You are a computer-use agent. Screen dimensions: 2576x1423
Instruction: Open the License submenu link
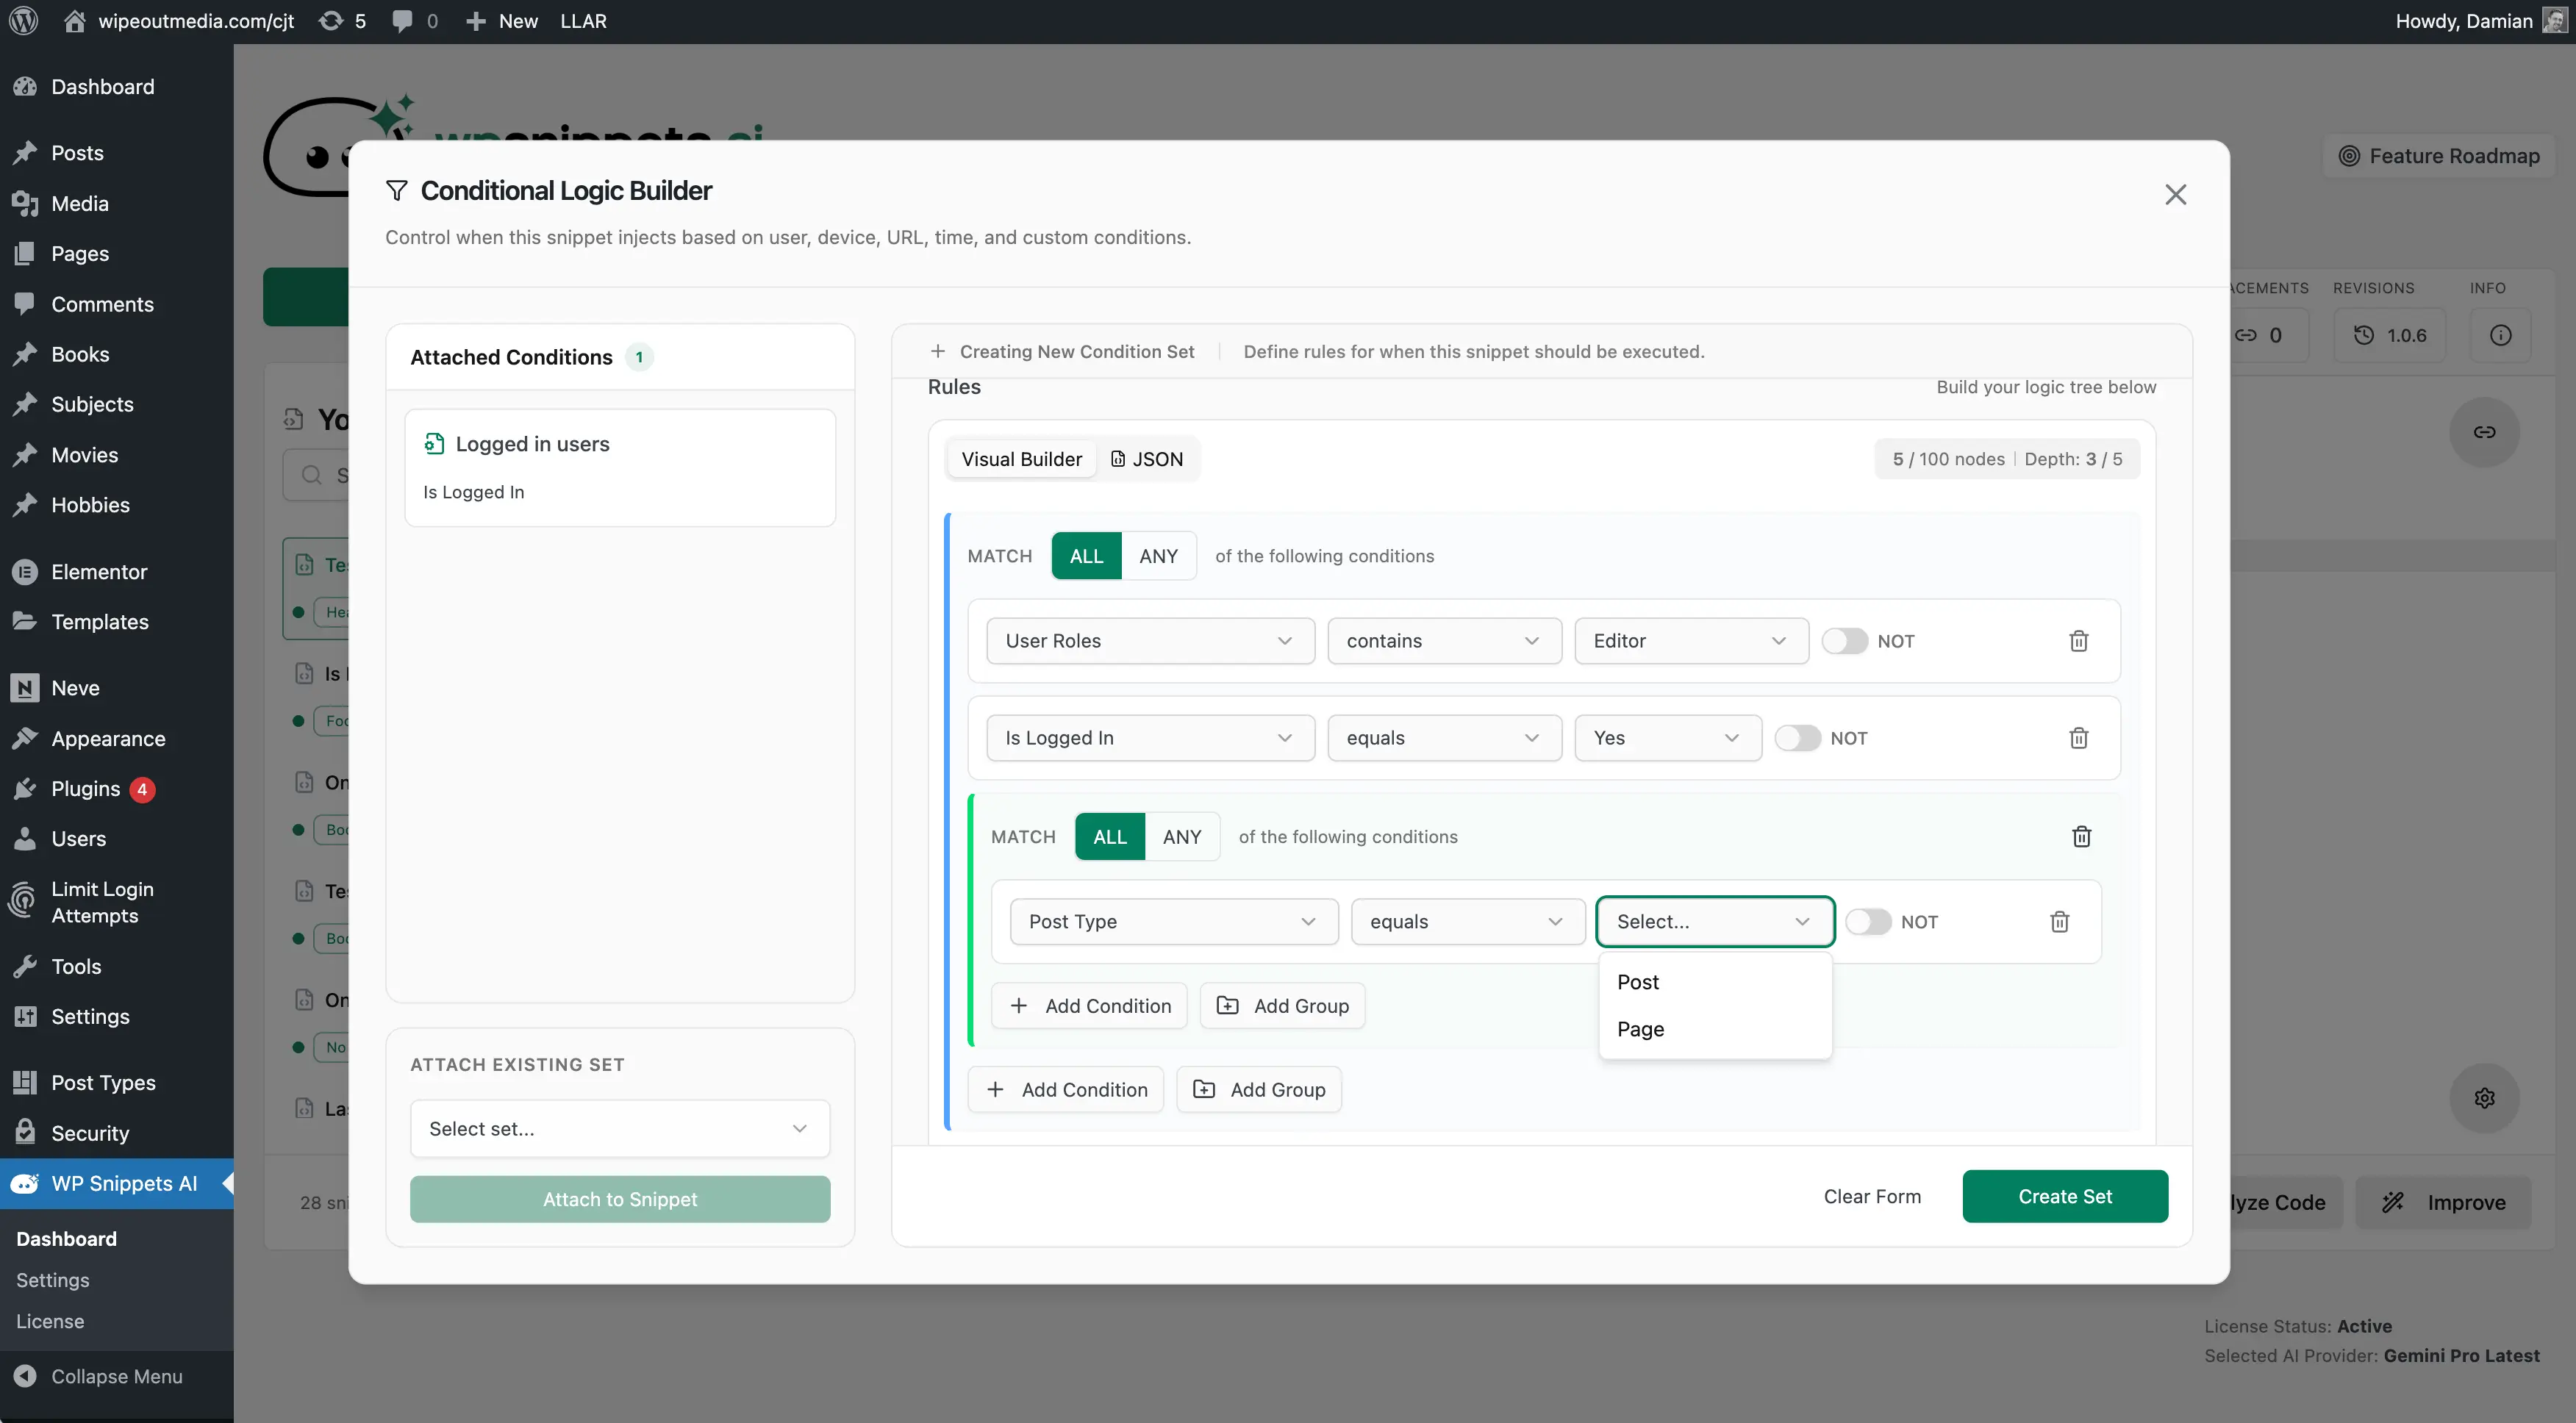[x=50, y=1321]
